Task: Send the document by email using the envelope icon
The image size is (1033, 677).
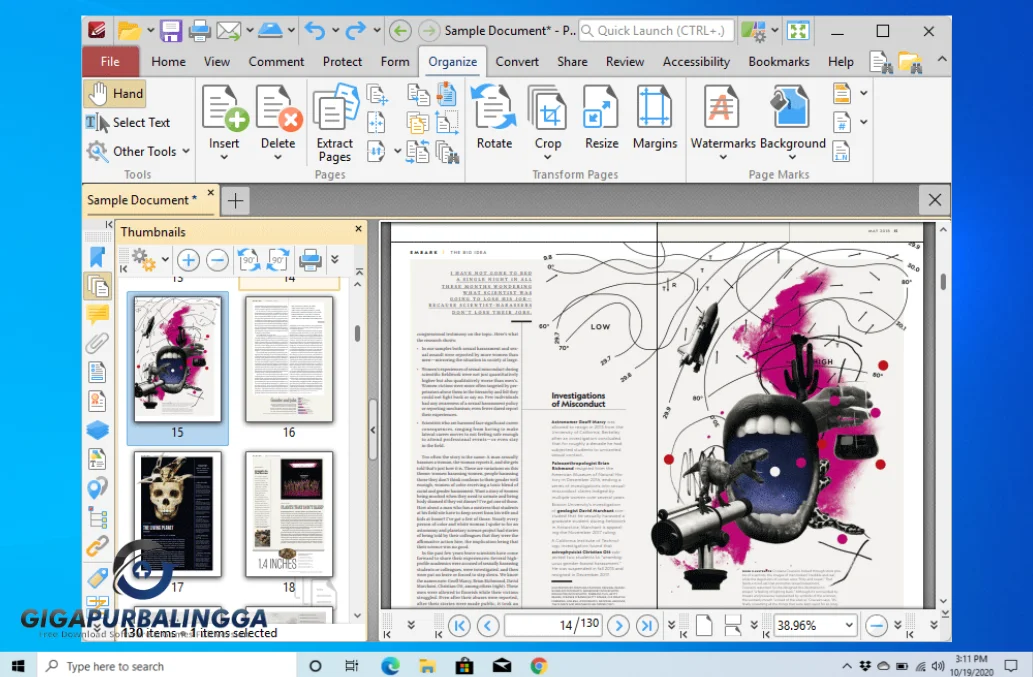Action: 229,30
